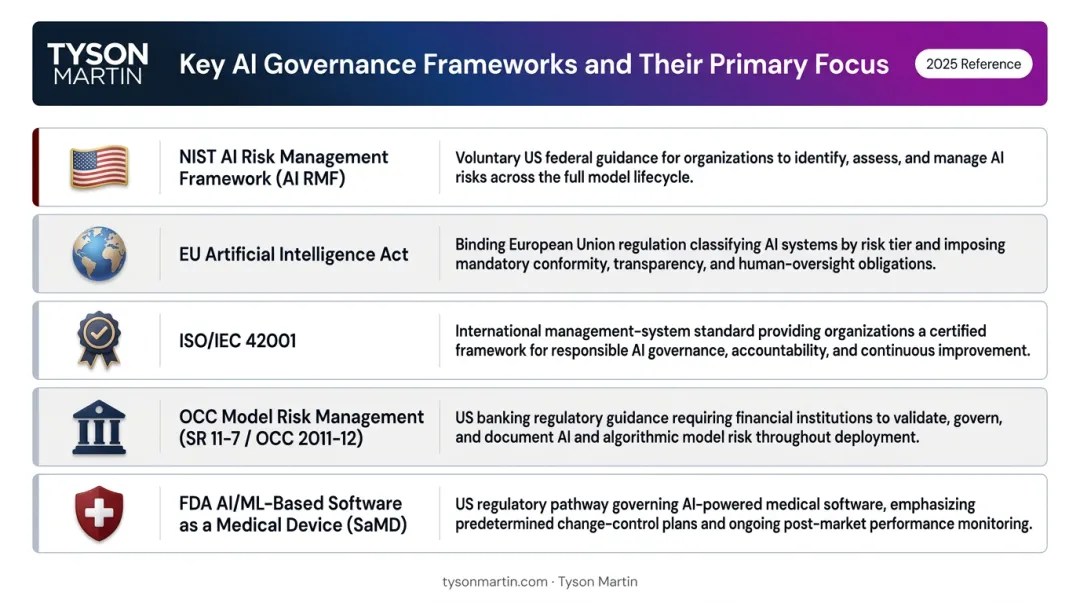Click the certification ribbon badge icon for ISO/IEC 42001
The width and height of the screenshot is (1080, 603).
(99, 340)
